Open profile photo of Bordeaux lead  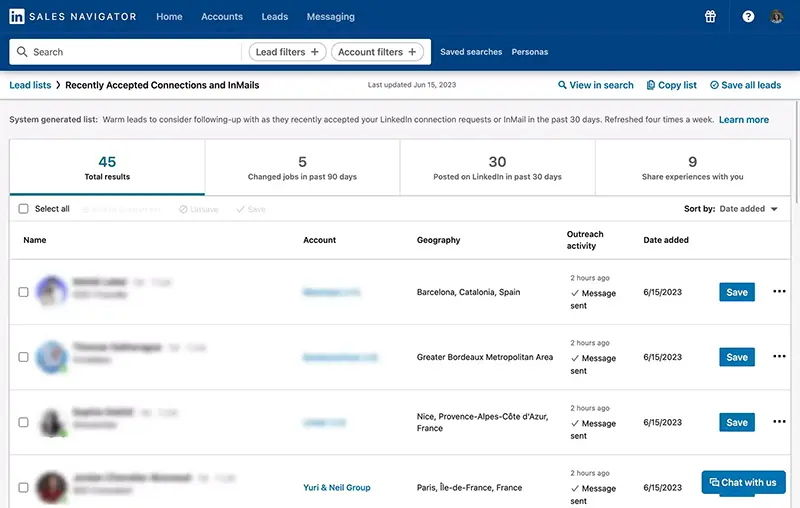pyautogui.click(x=52, y=356)
